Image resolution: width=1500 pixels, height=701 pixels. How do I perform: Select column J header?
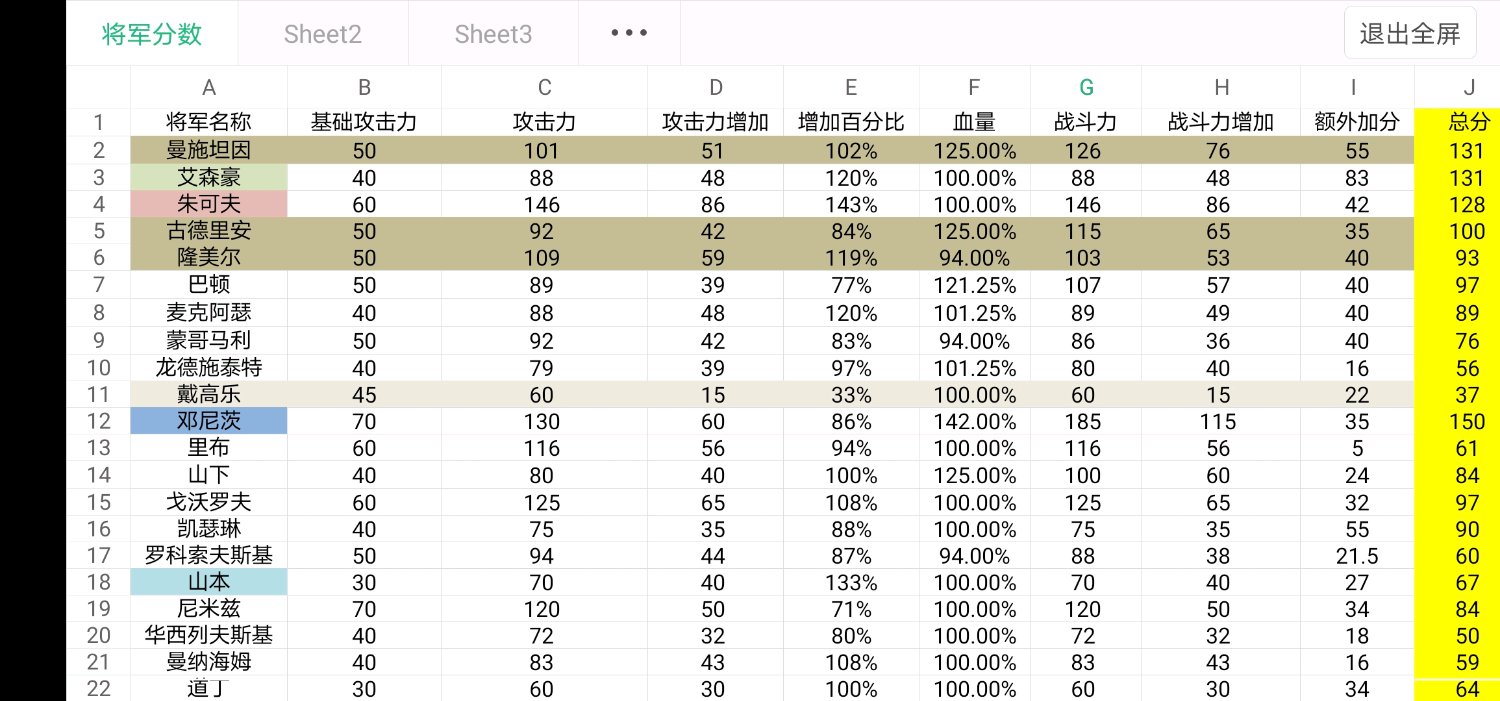coord(1458,87)
